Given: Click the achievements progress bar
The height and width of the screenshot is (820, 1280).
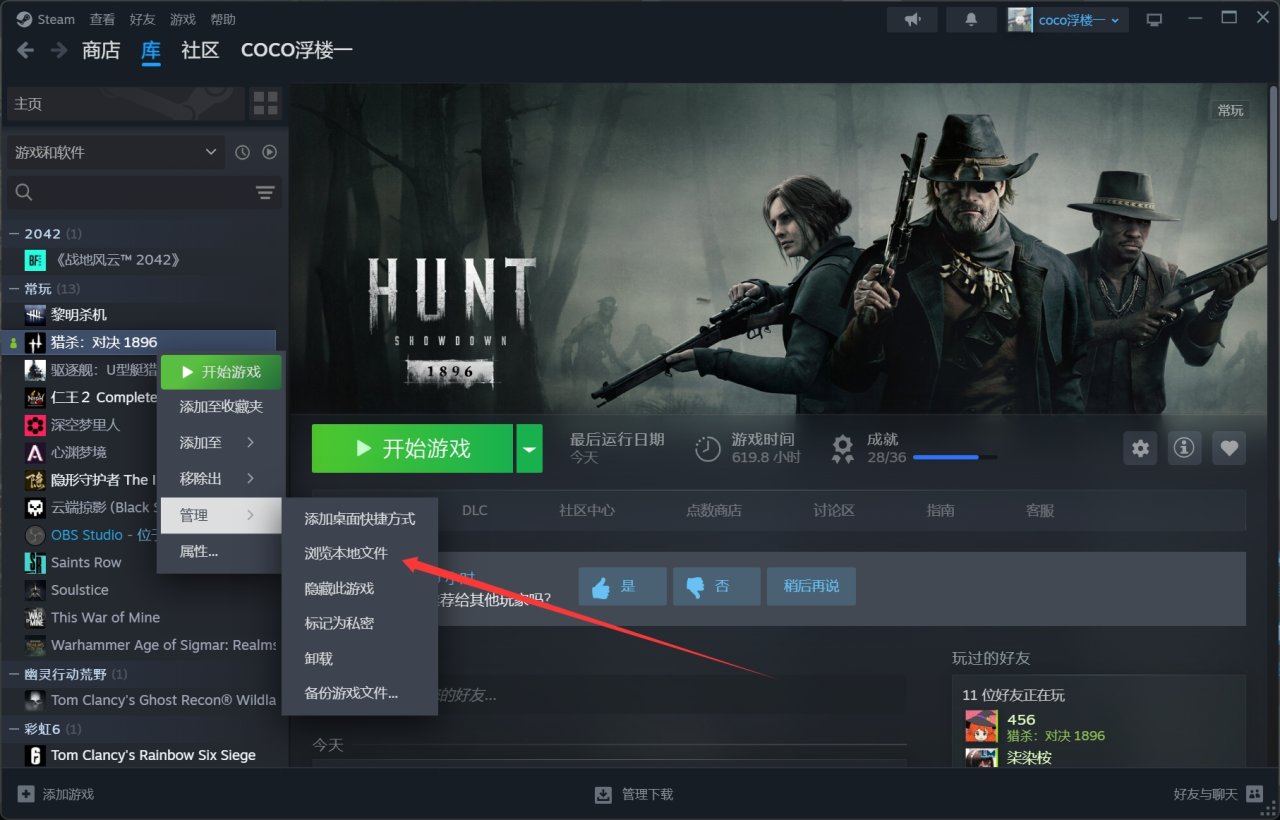Looking at the screenshot, I should (955, 457).
